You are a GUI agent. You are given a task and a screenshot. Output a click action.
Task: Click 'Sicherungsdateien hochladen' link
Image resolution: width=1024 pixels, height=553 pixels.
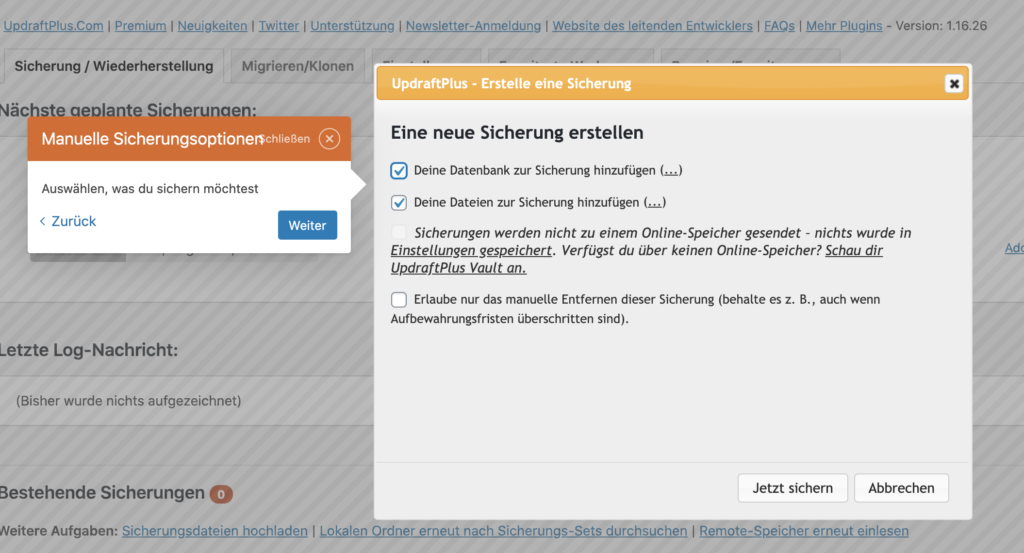coord(215,531)
